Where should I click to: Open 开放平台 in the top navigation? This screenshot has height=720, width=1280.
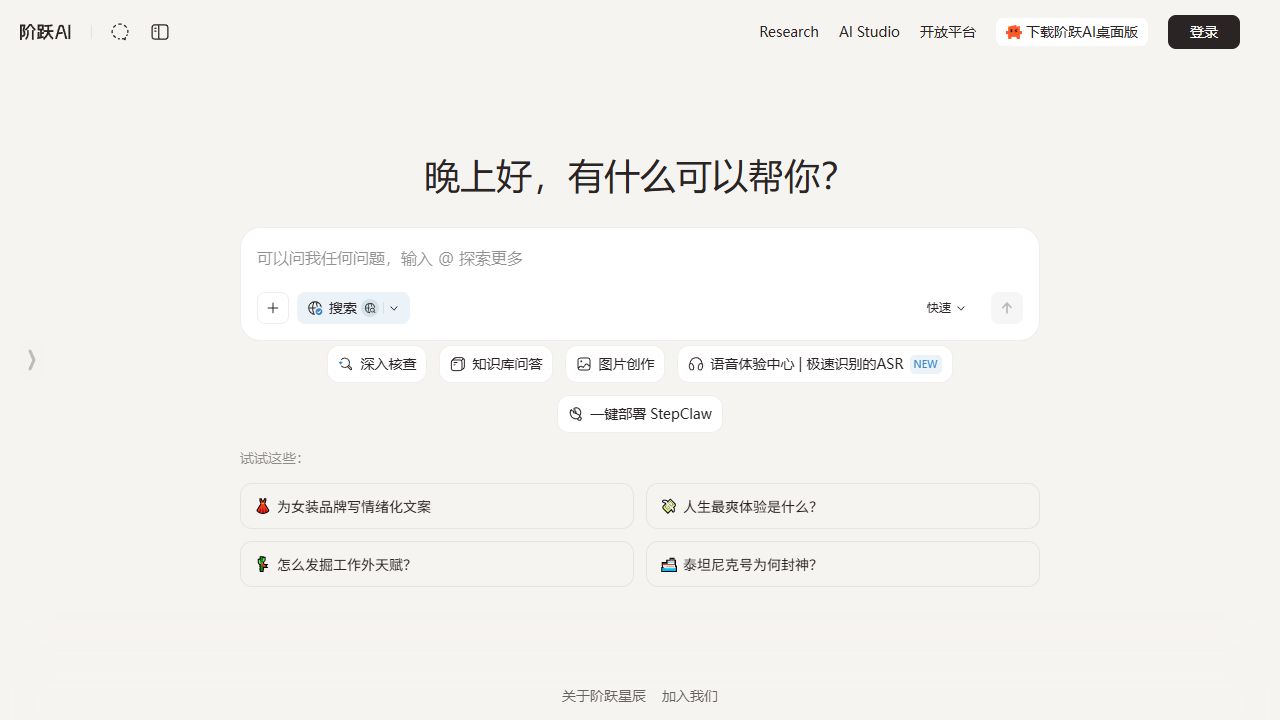[x=948, y=32]
